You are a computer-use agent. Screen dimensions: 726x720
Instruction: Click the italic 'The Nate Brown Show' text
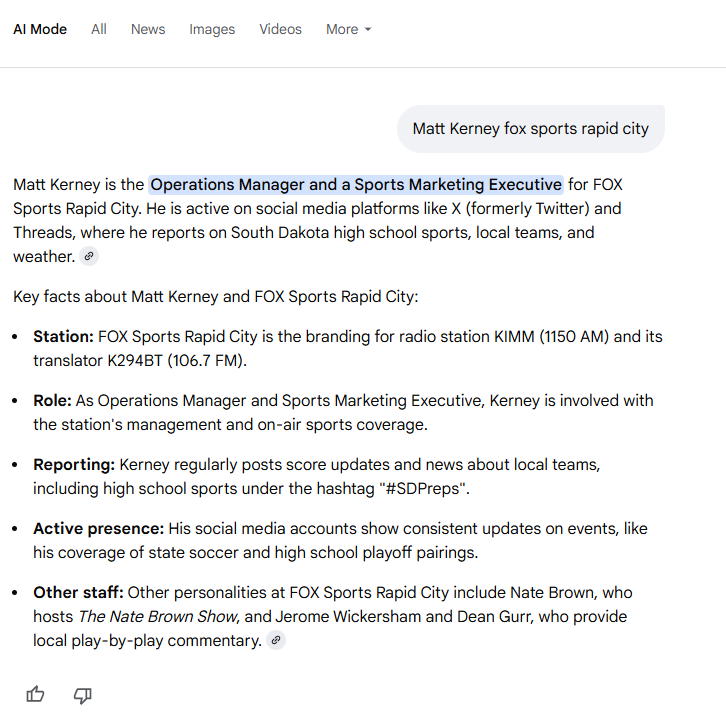coord(157,616)
